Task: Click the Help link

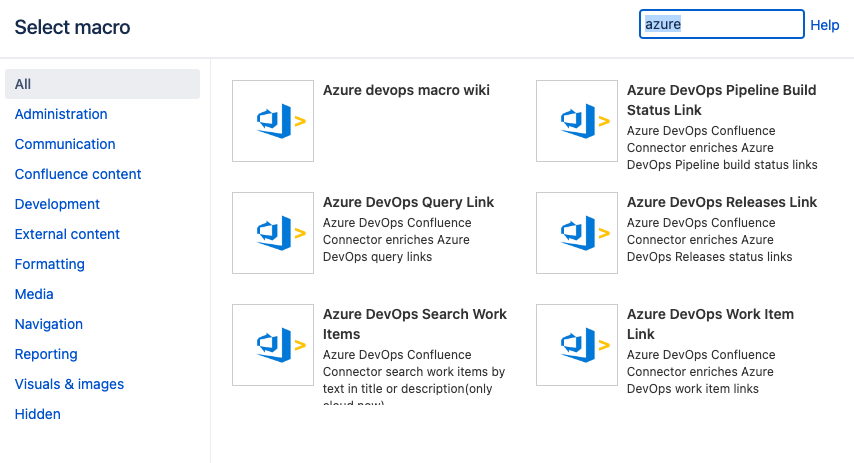Action: (824, 25)
